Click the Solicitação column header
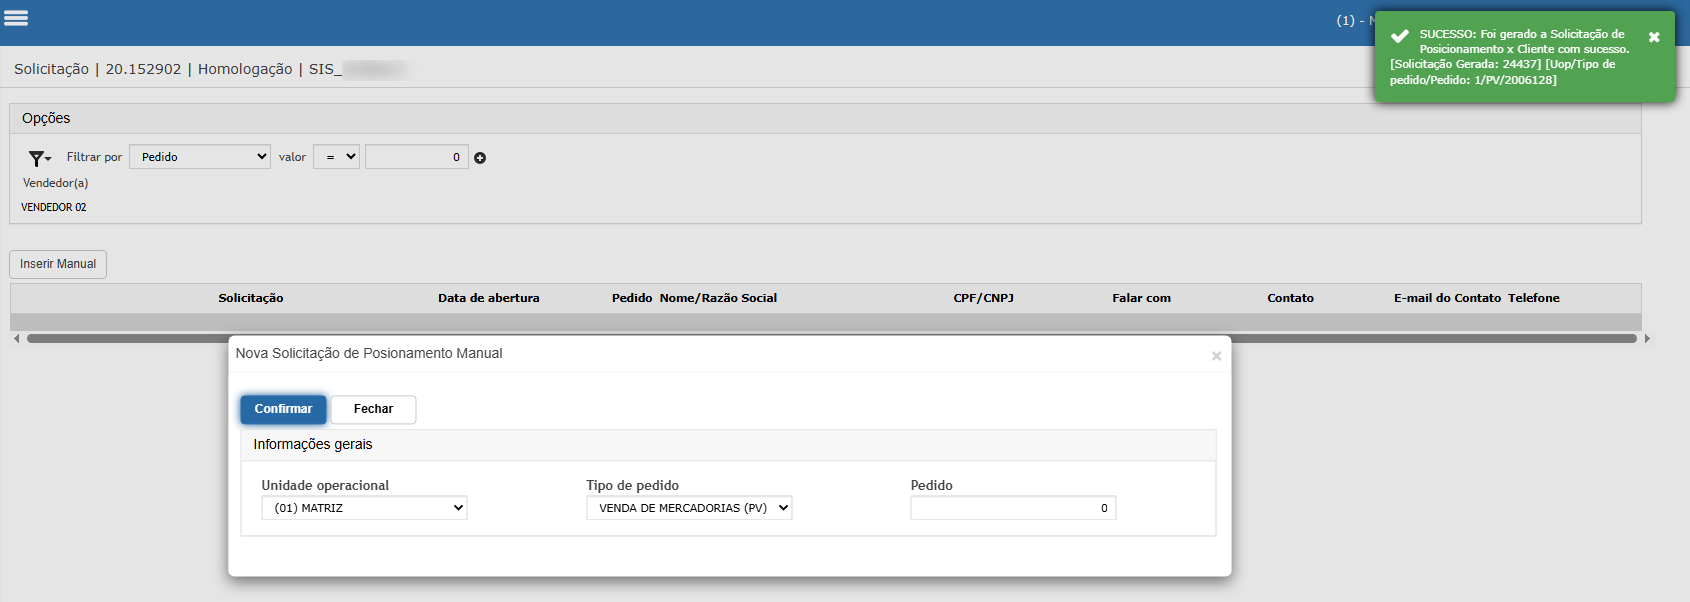Viewport: 1690px width, 602px height. (x=251, y=298)
